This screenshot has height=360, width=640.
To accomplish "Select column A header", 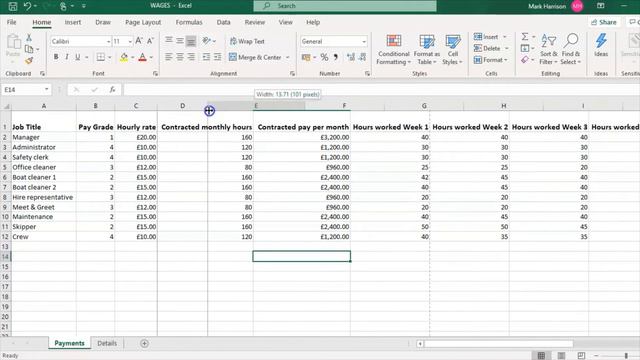I will click(x=44, y=106).
